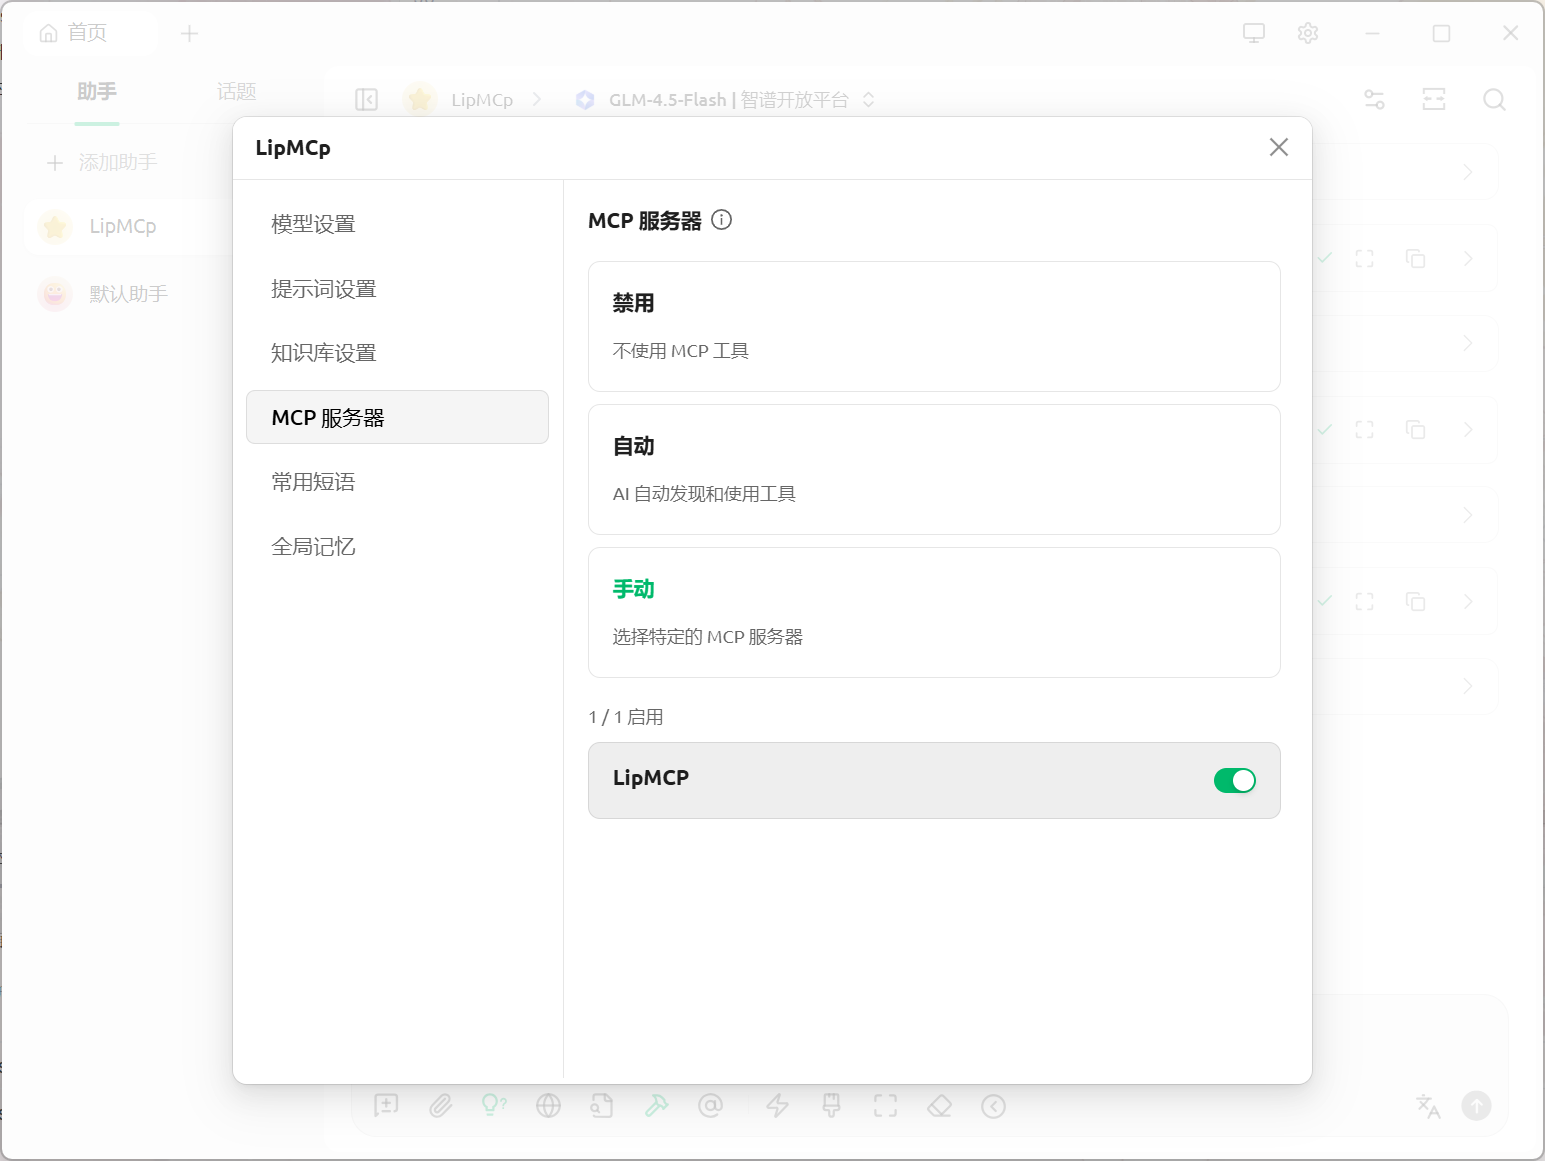
Task: Expand input box with fullscreen icon
Action: 885,1105
